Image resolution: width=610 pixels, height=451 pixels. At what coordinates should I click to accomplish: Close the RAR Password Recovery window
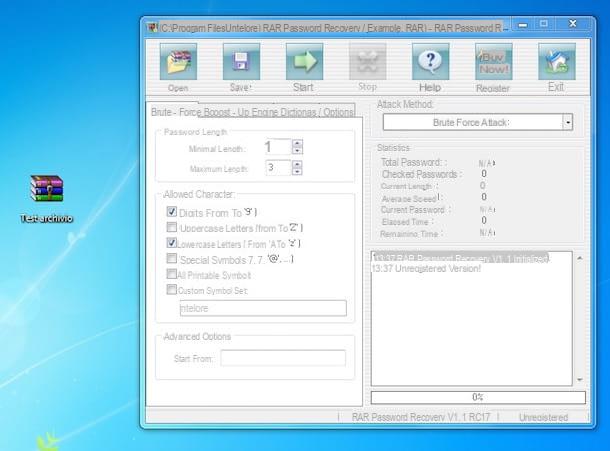pos(573,24)
